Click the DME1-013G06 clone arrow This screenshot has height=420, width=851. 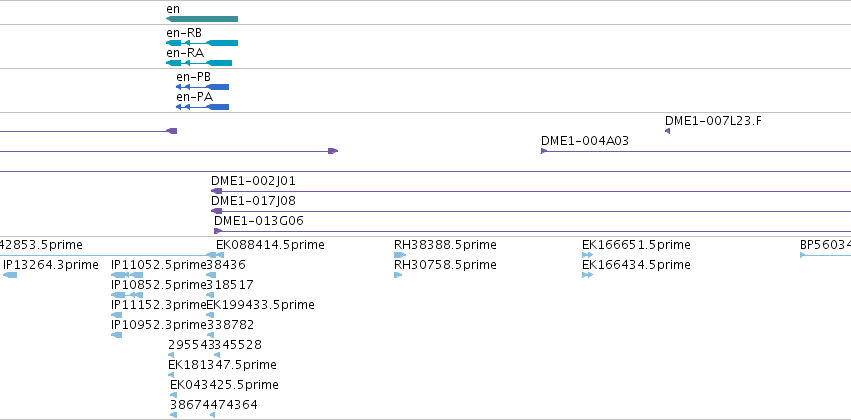tap(218, 231)
